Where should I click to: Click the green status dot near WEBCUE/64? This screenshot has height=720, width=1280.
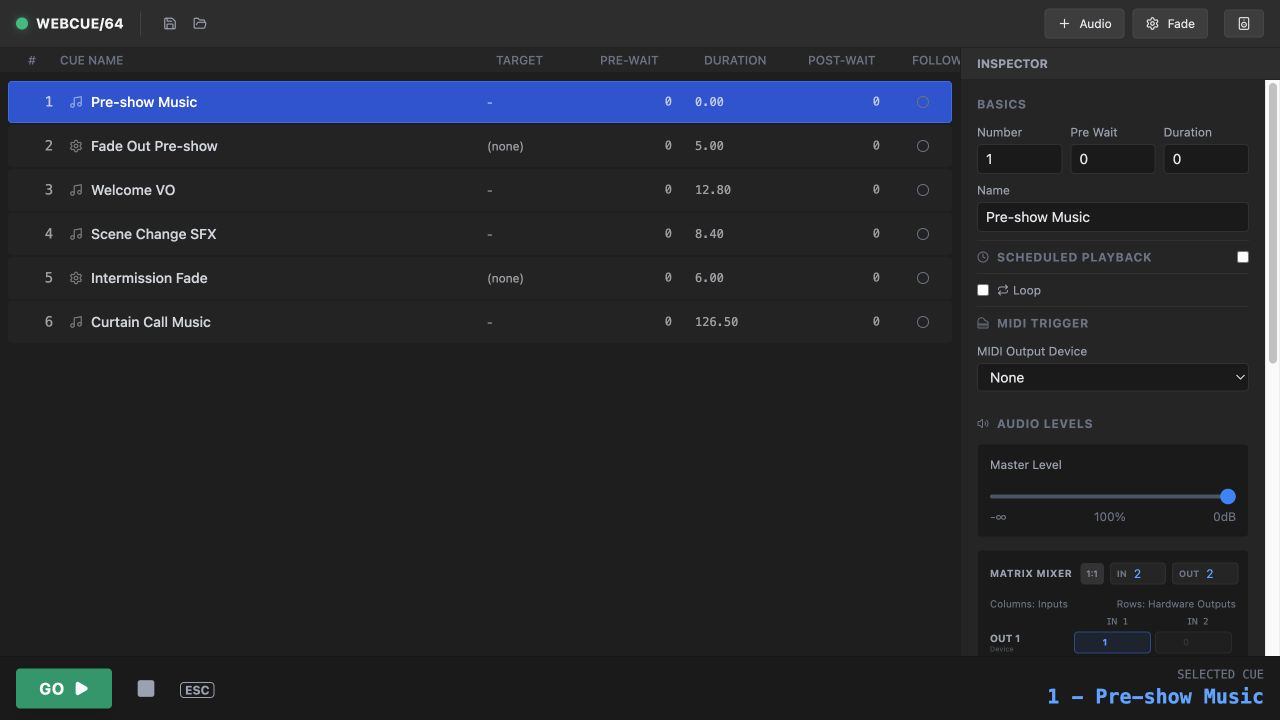point(22,23)
